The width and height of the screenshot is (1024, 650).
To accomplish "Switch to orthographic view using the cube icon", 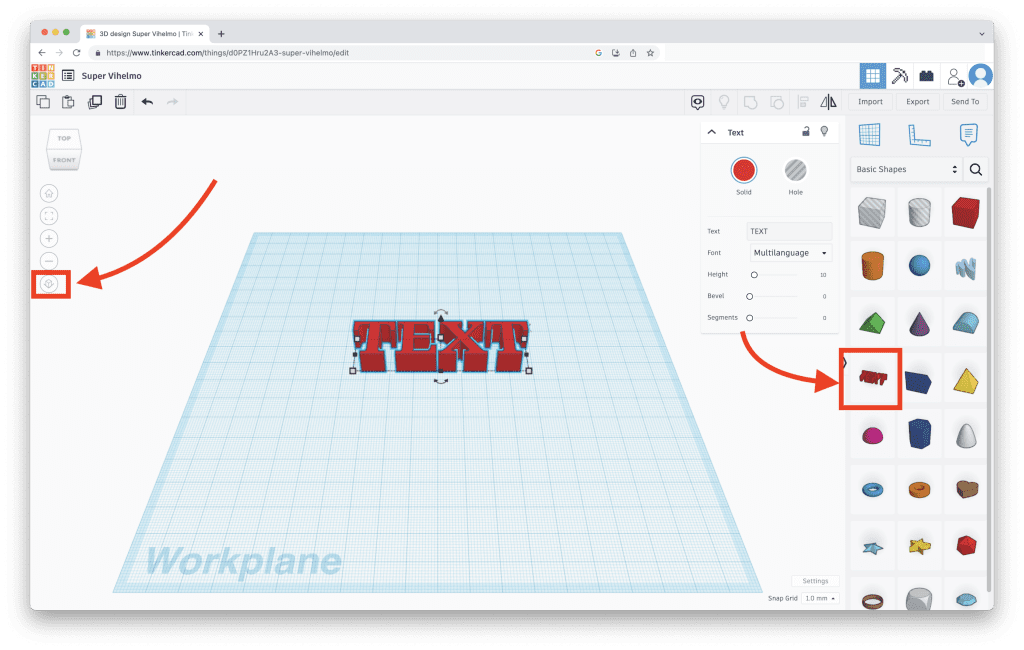I will pyautogui.click(x=49, y=284).
